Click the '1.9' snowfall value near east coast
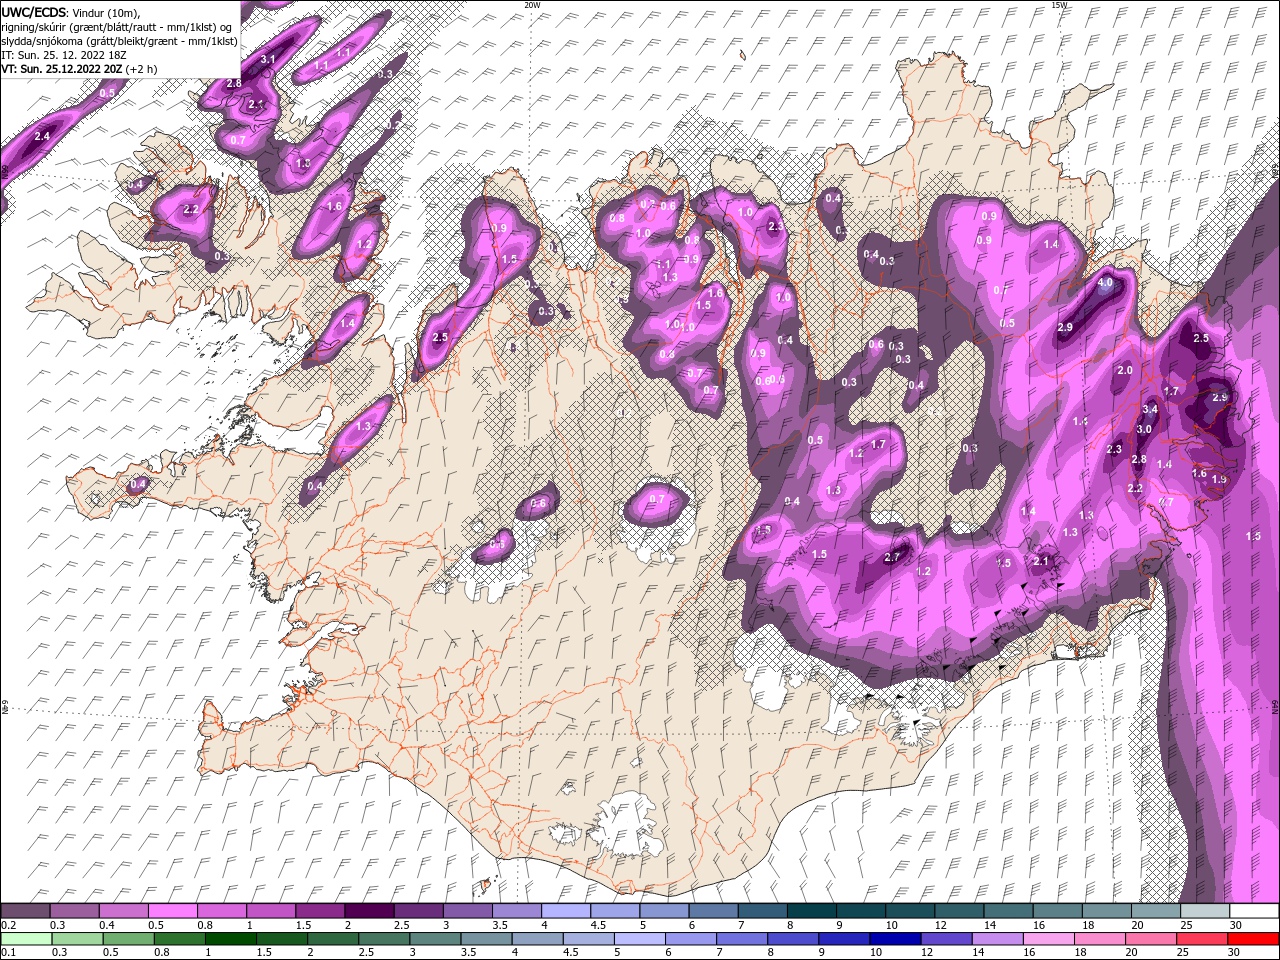 point(1219,480)
